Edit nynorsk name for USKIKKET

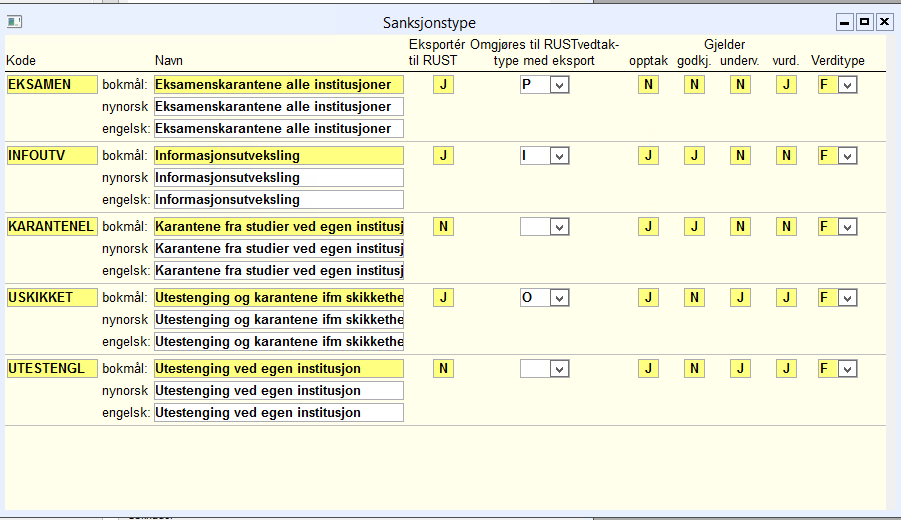[x=279, y=319]
